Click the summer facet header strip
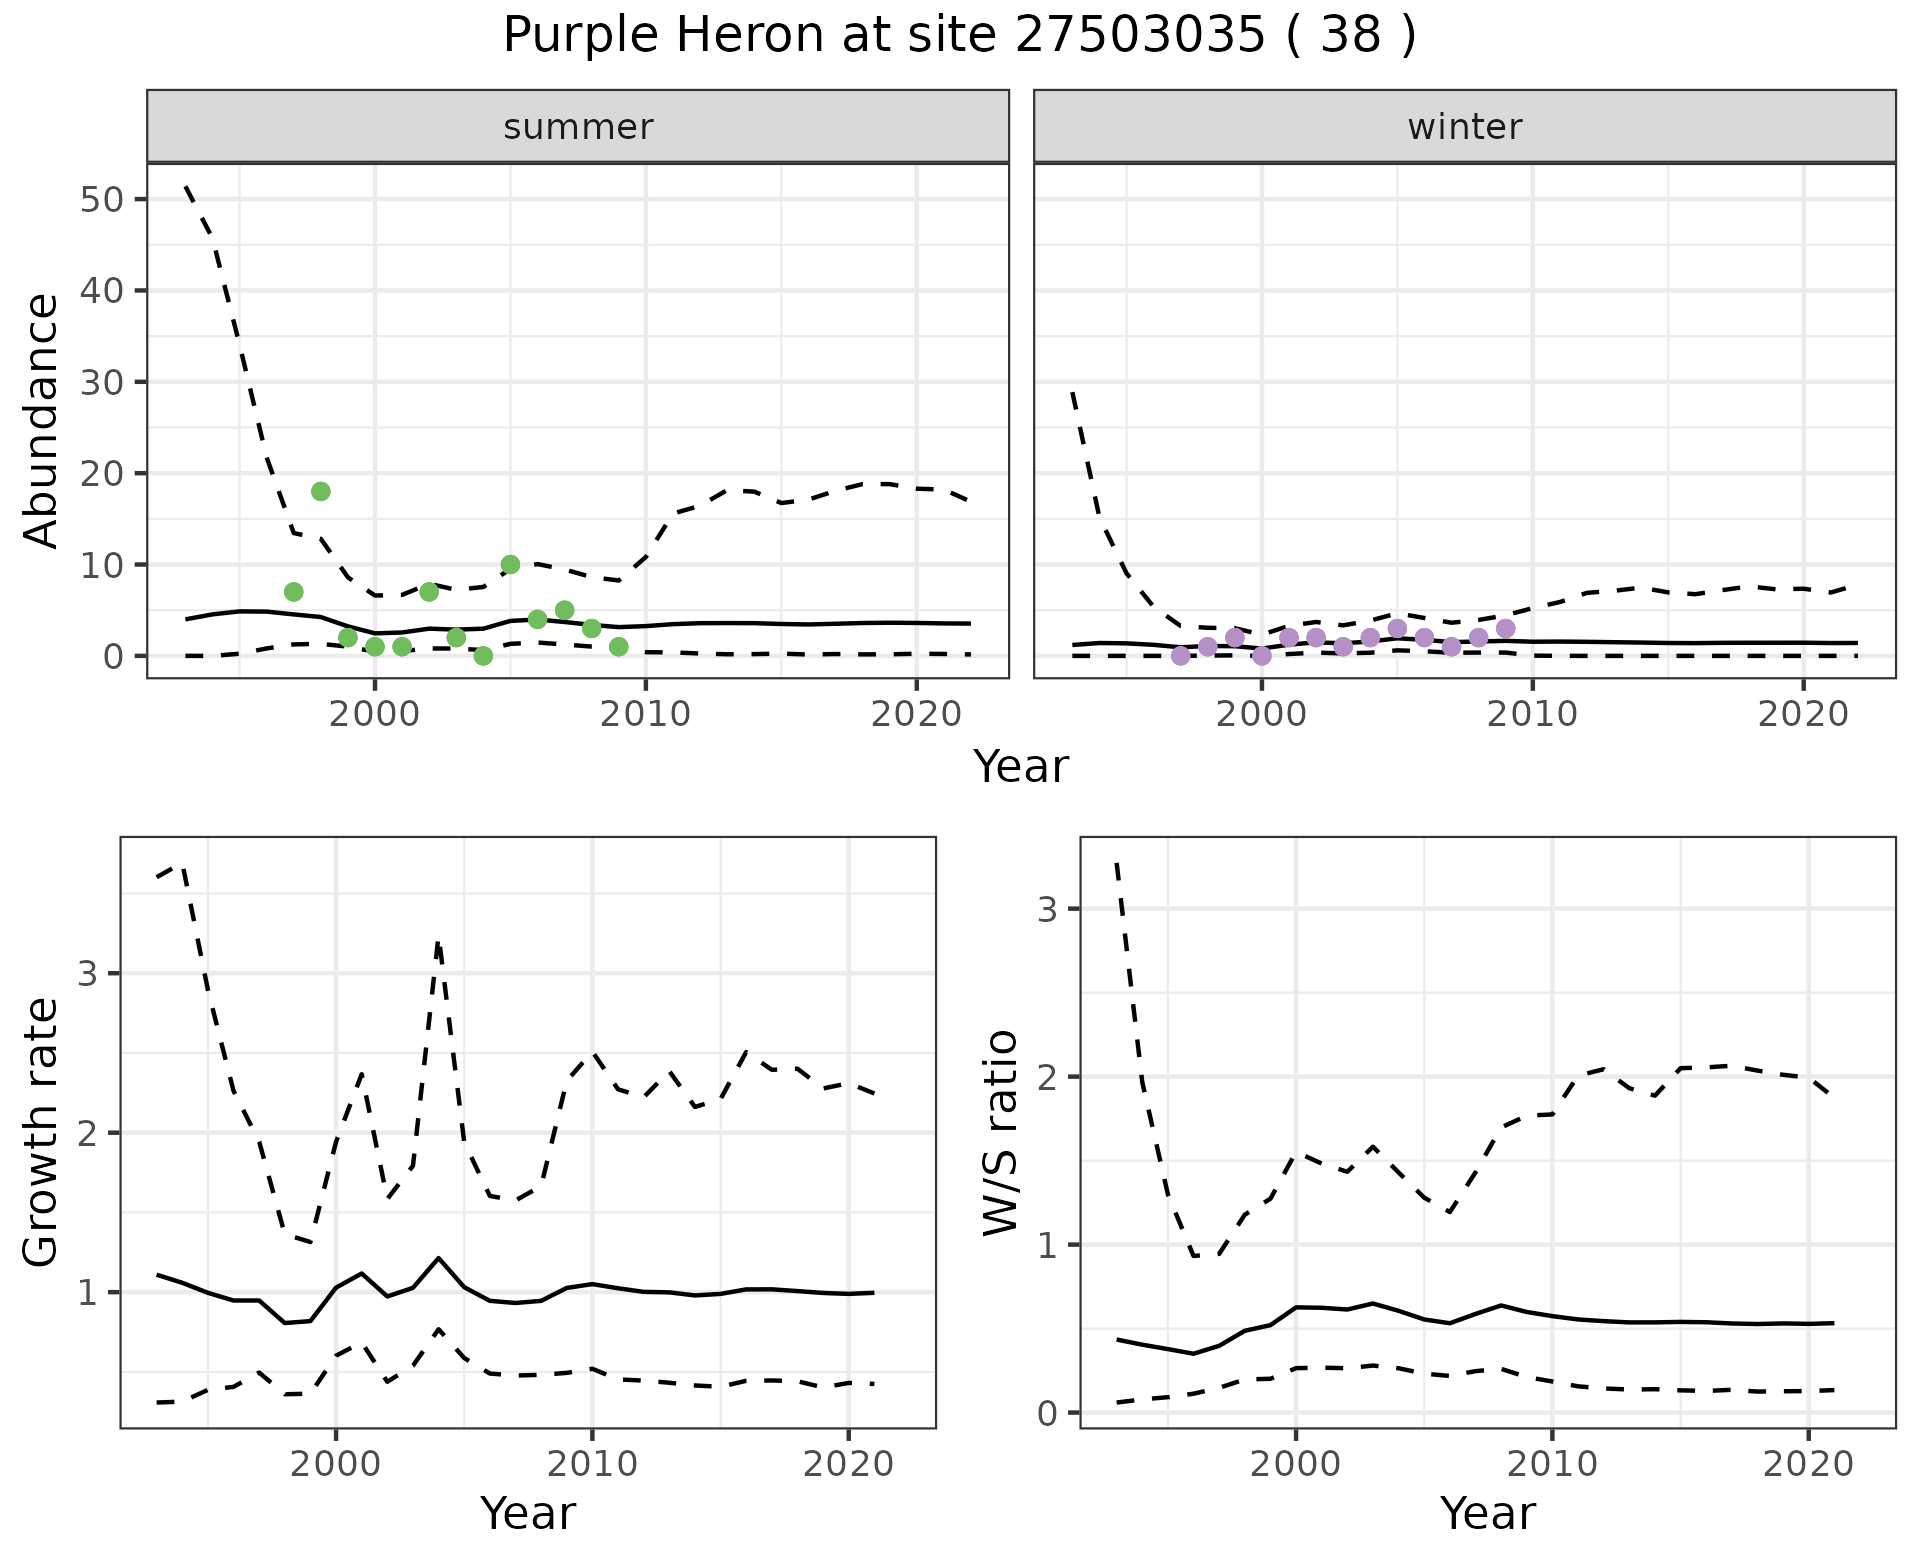This screenshot has width=1920, height=1560. pyautogui.click(x=578, y=127)
